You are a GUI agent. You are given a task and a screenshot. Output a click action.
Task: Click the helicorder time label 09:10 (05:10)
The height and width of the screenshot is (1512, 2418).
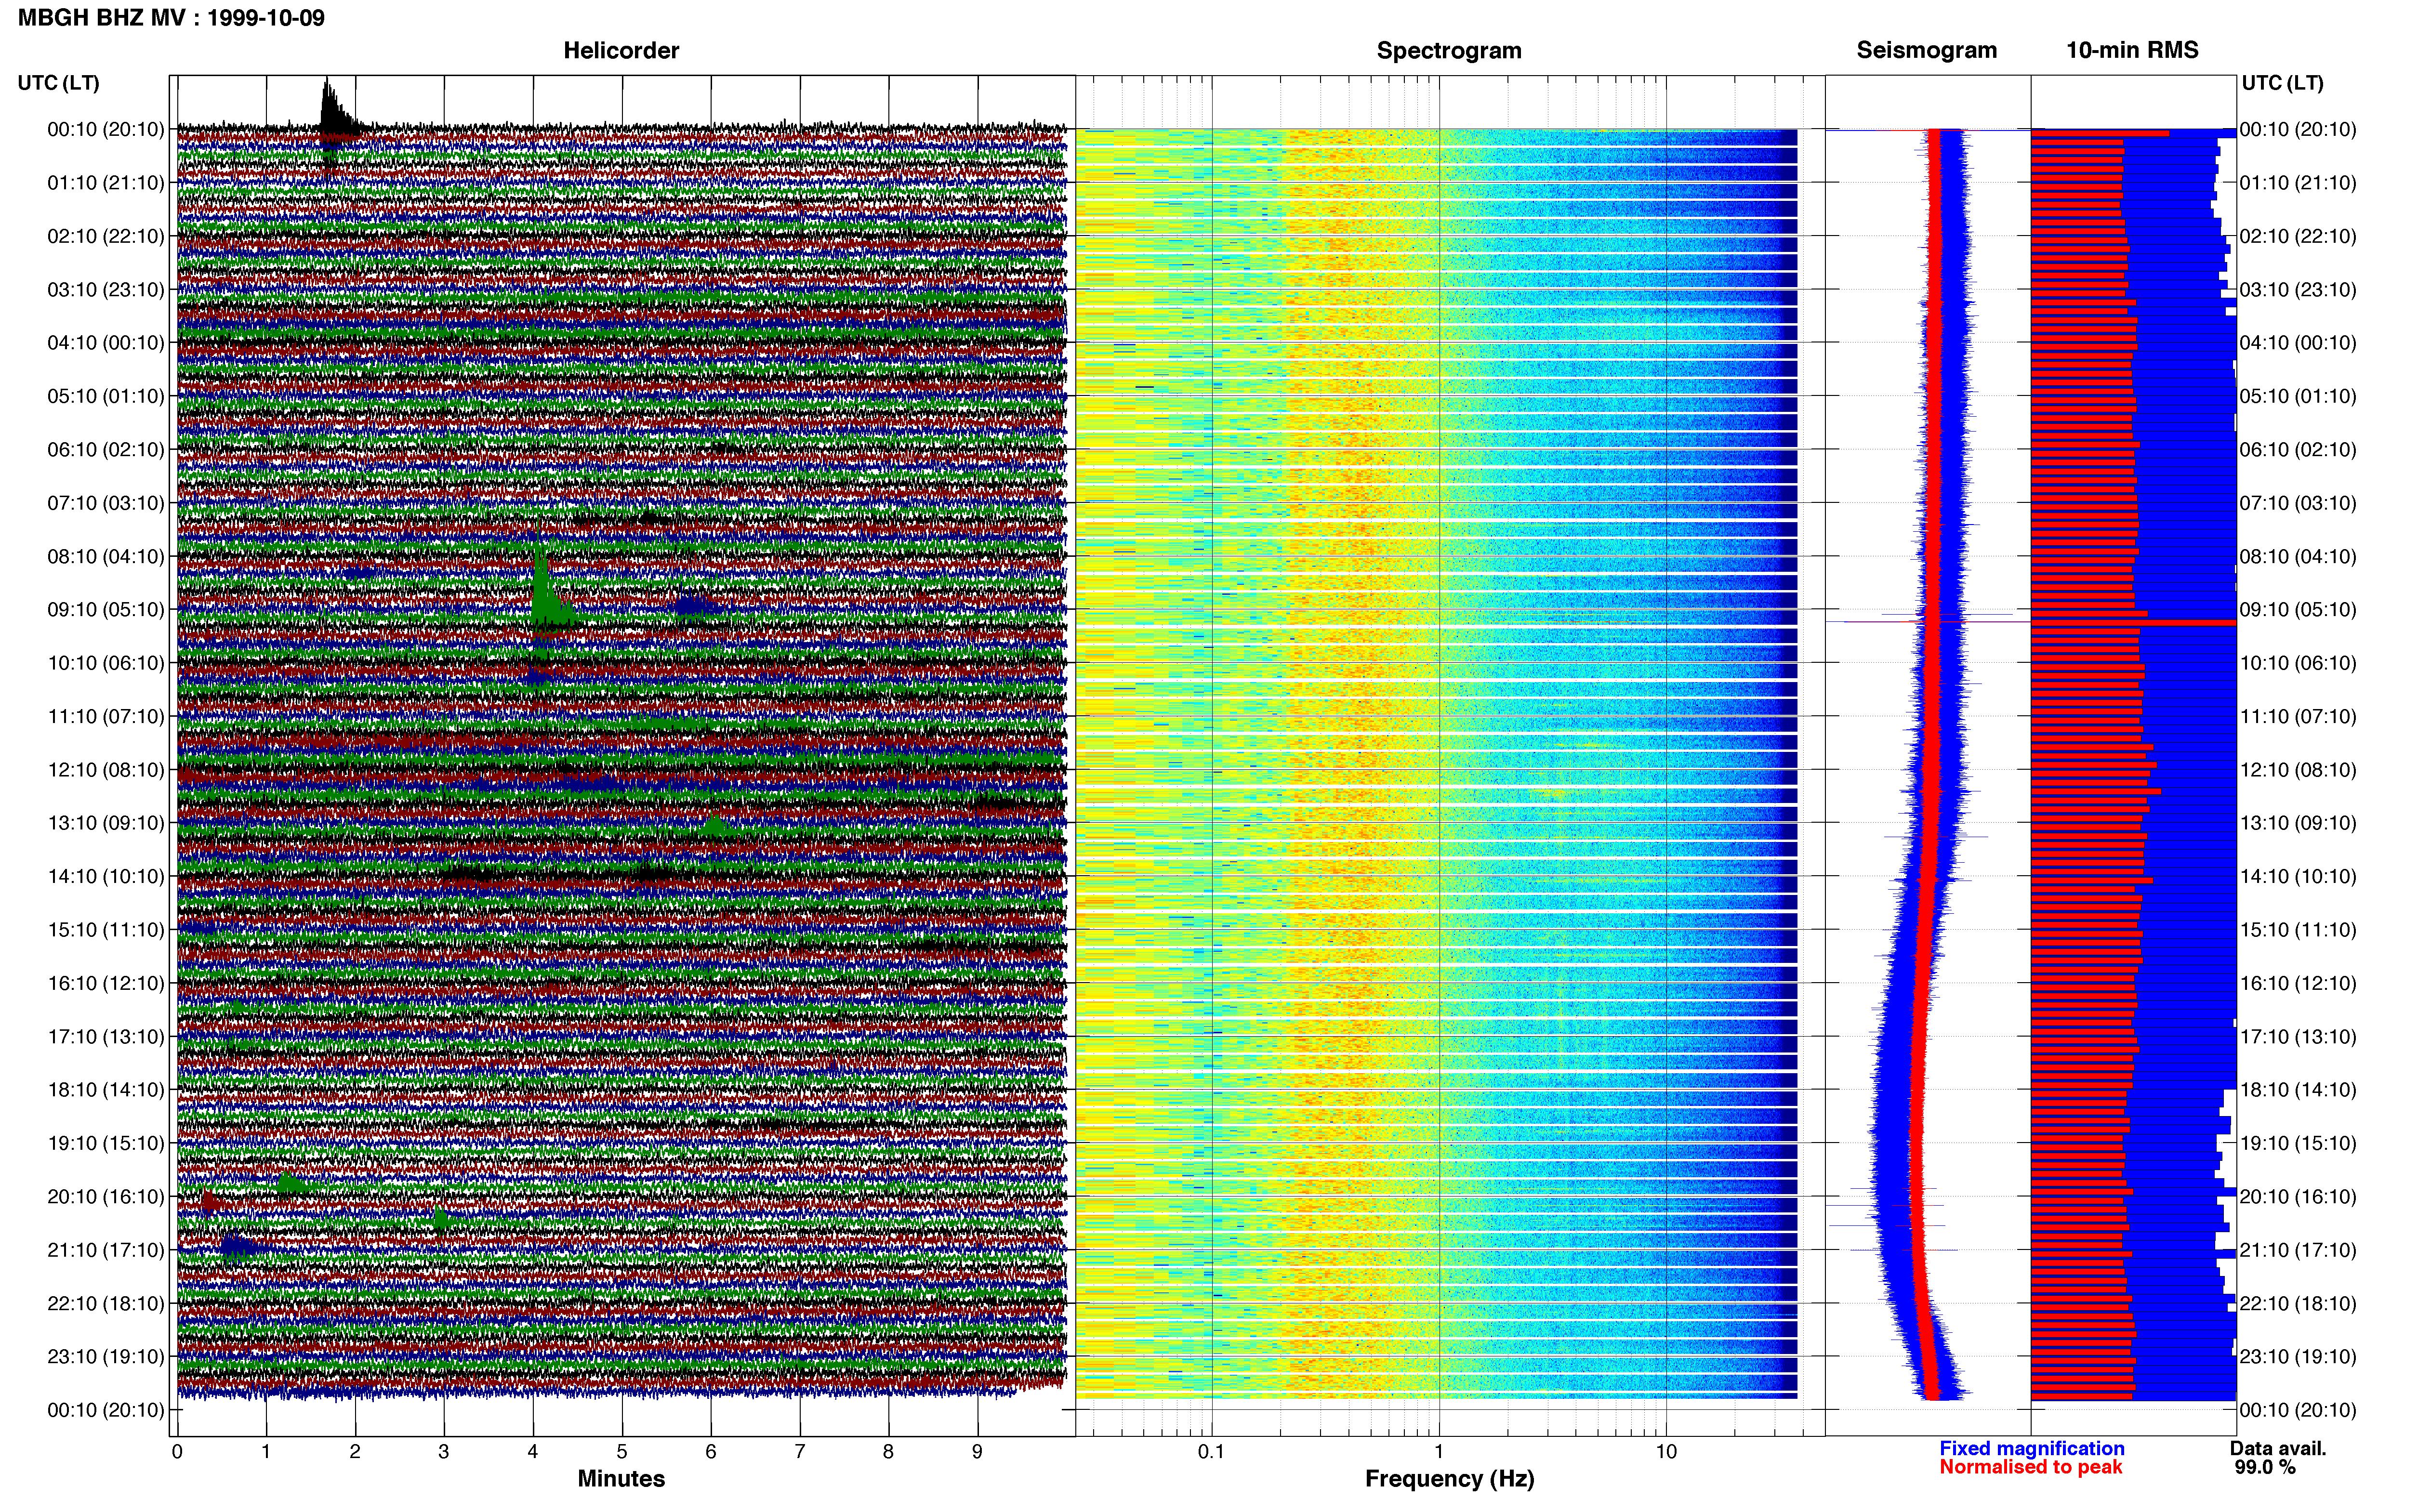(106, 610)
